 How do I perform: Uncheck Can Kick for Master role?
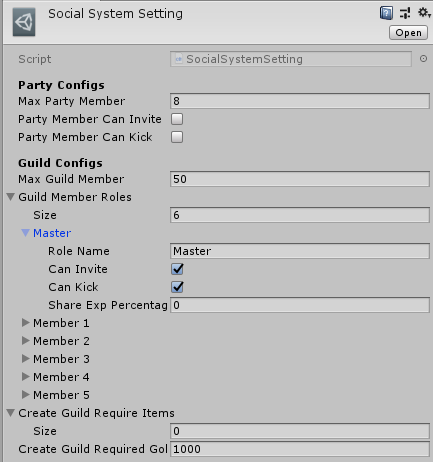[x=177, y=287]
